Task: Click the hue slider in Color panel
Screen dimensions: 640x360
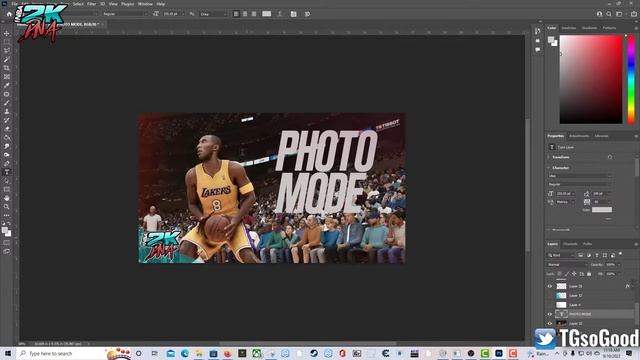Action: (631, 79)
